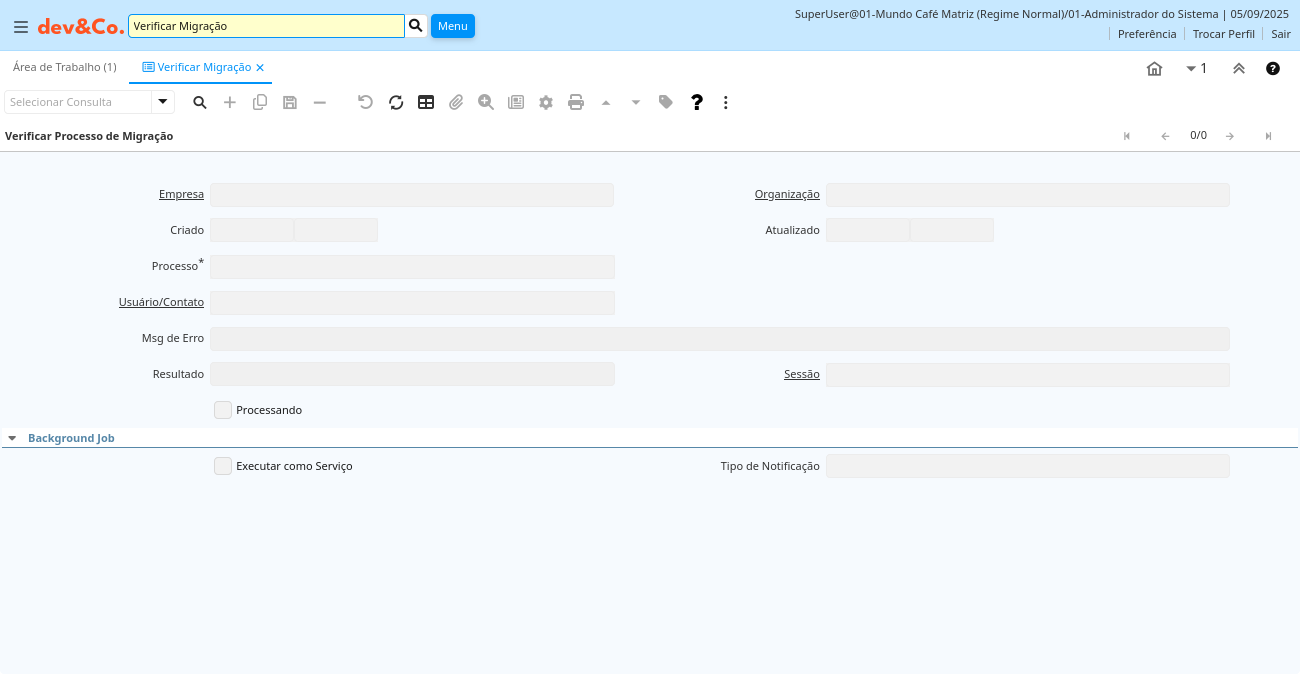Click the Processo input field
1300x674 pixels.
click(x=412, y=267)
